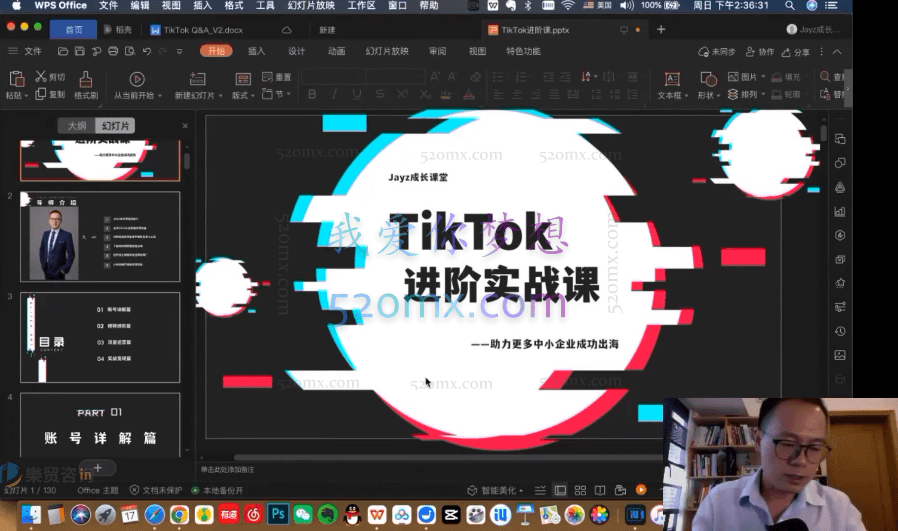The width and height of the screenshot is (898, 531).
Task: Expand the Text Box (文本框) dropdown arrow
Action: click(686, 96)
